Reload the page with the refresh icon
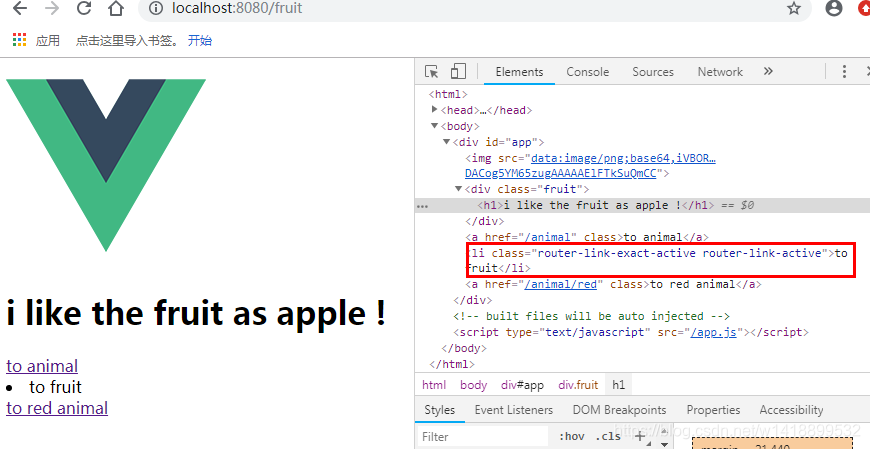Screen dimensions: 870x449 point(84,8)
